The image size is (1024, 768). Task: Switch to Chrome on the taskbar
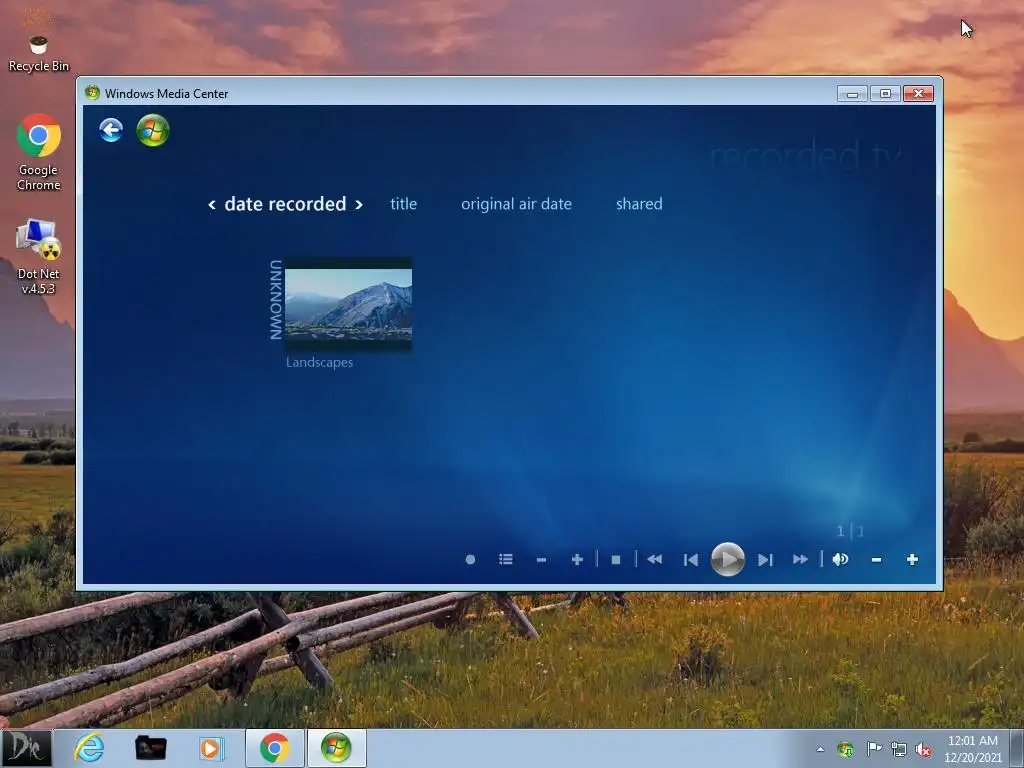click(275, 748)
